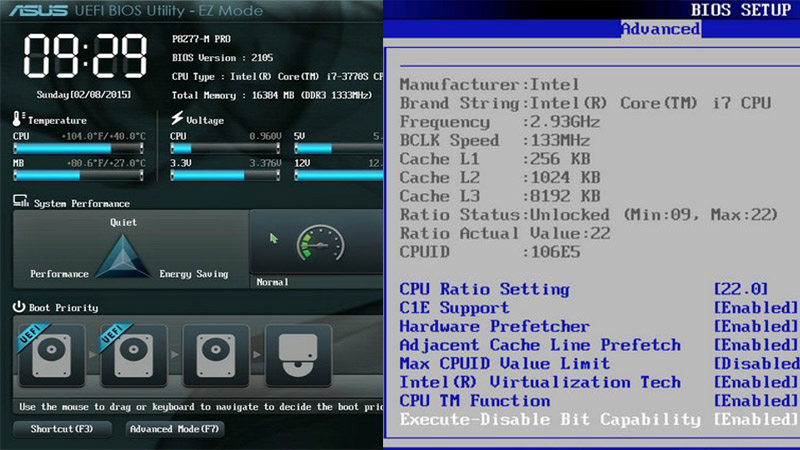The height and width of the screenshot is (450, 800).
Task: Select the second UEFI hard drive boot icon
Action: tap(134, 355)
